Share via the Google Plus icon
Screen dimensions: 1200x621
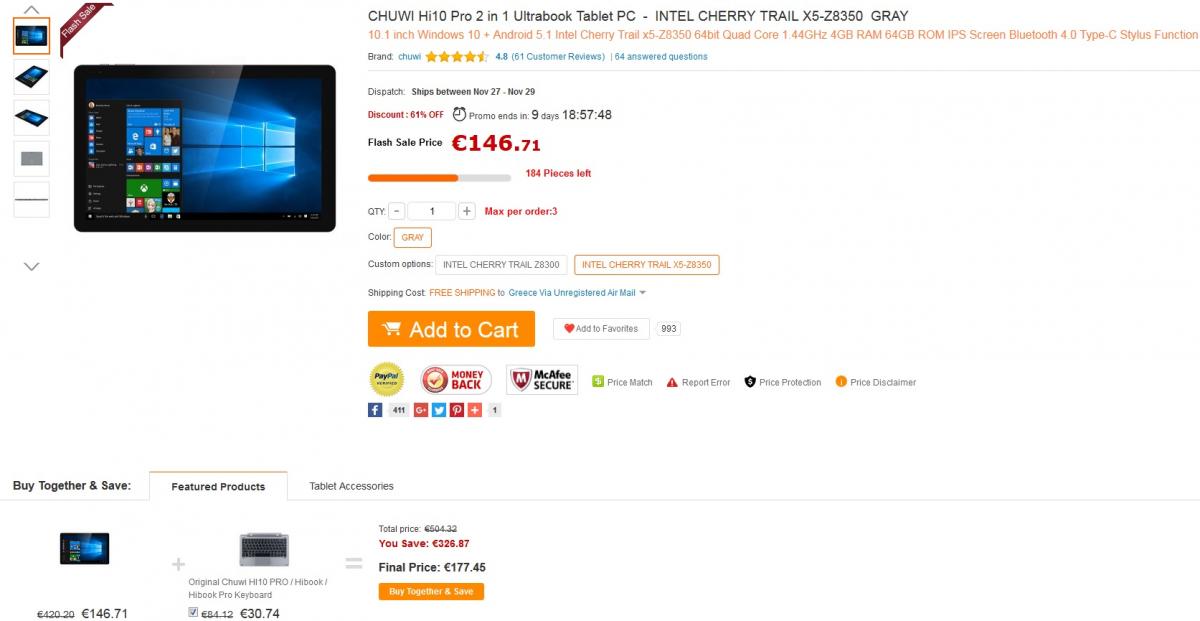tap(421, 410)
